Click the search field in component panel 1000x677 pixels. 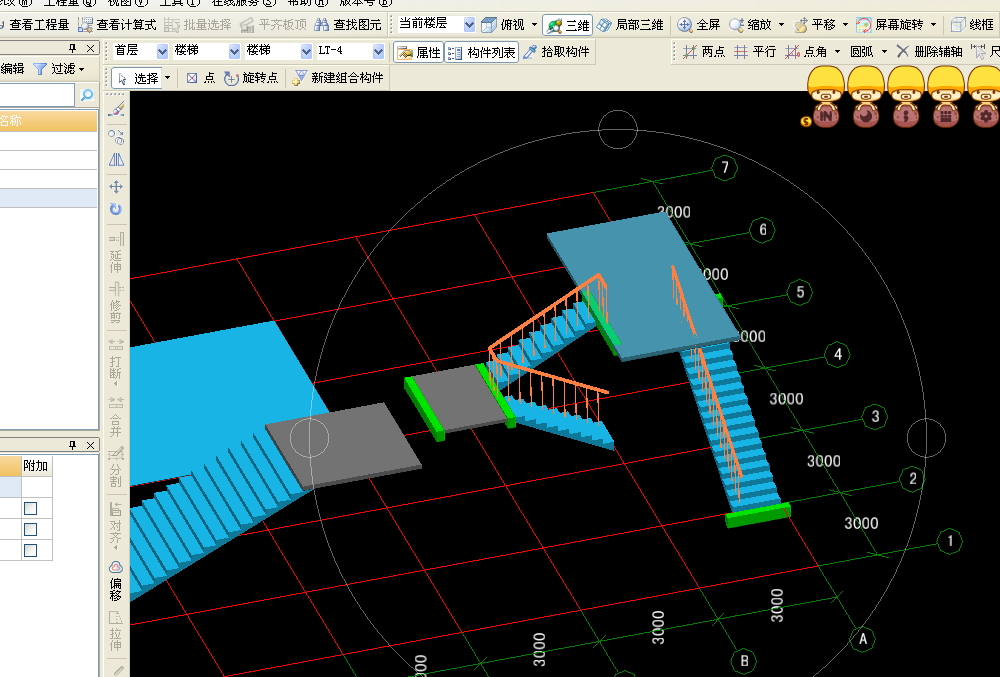(x=36, y=95)
